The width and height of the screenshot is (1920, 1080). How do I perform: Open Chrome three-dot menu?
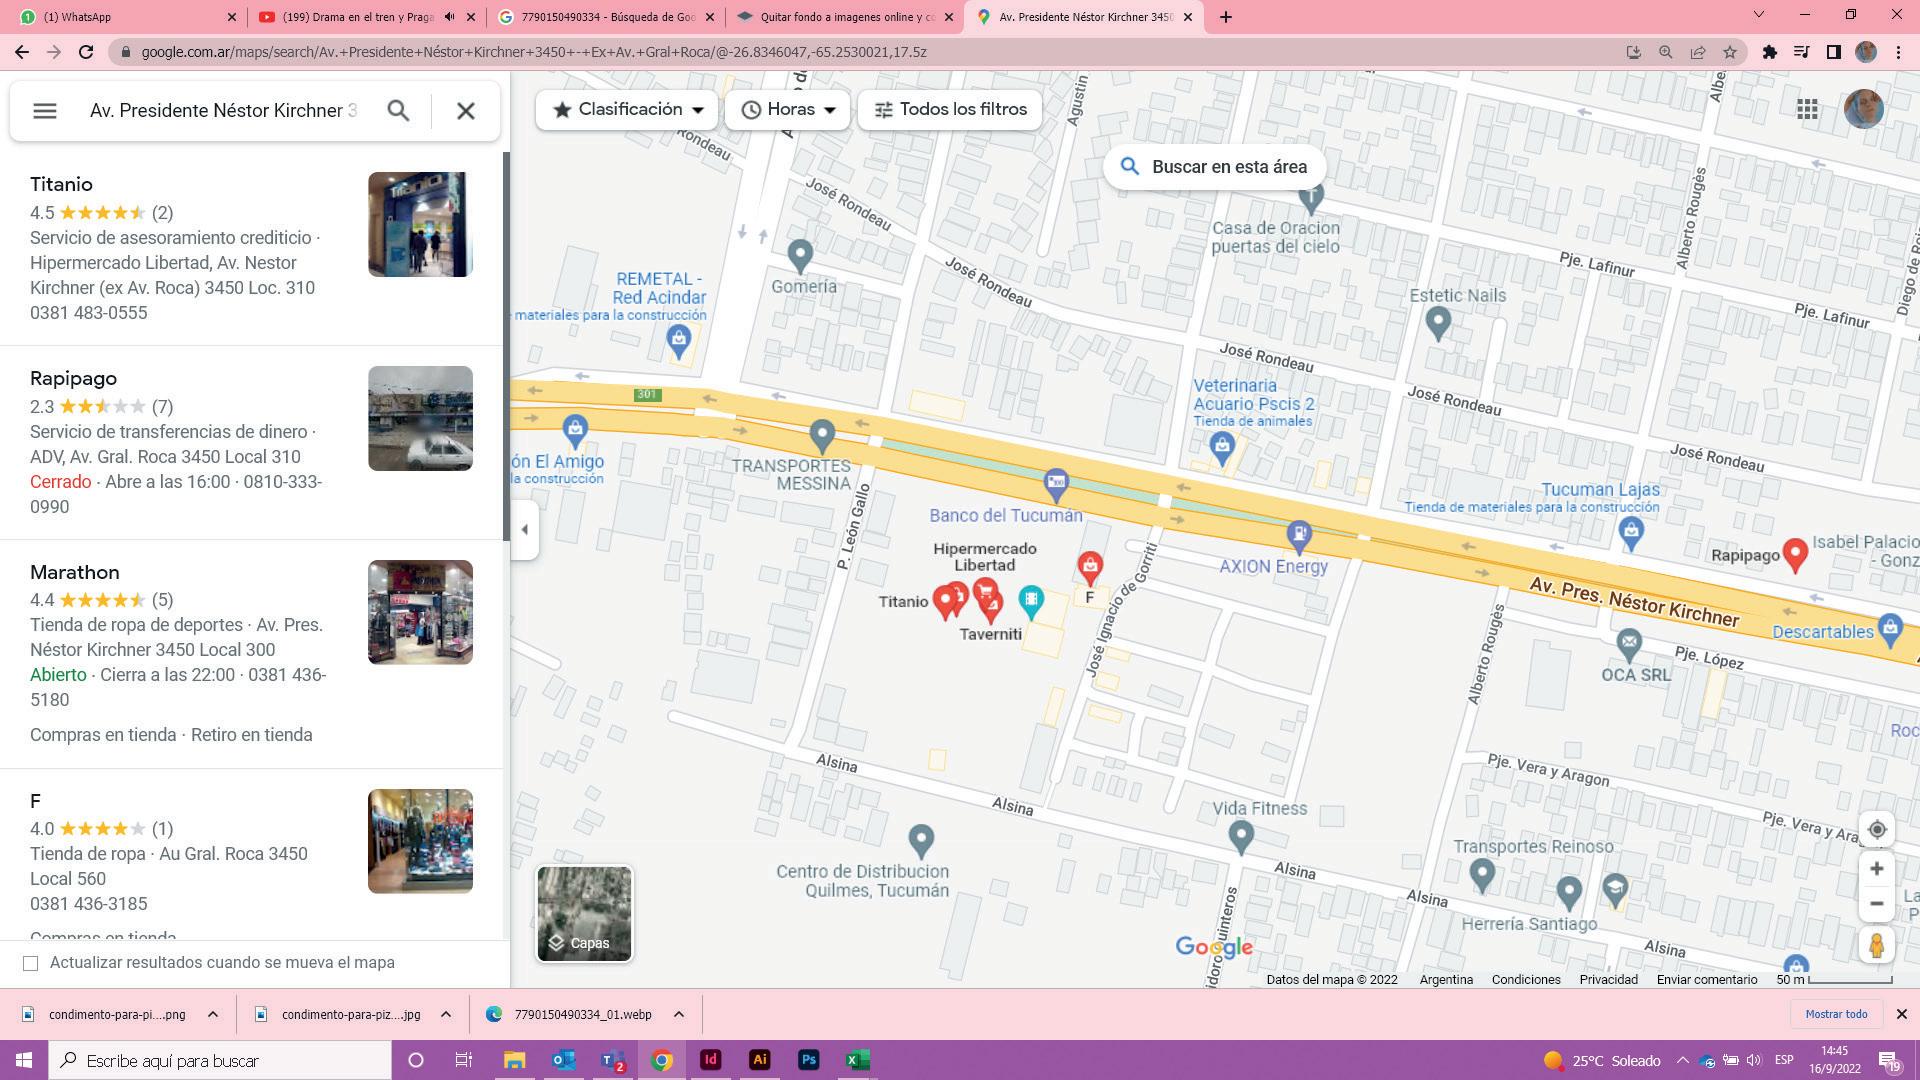tap(1898, 52)
